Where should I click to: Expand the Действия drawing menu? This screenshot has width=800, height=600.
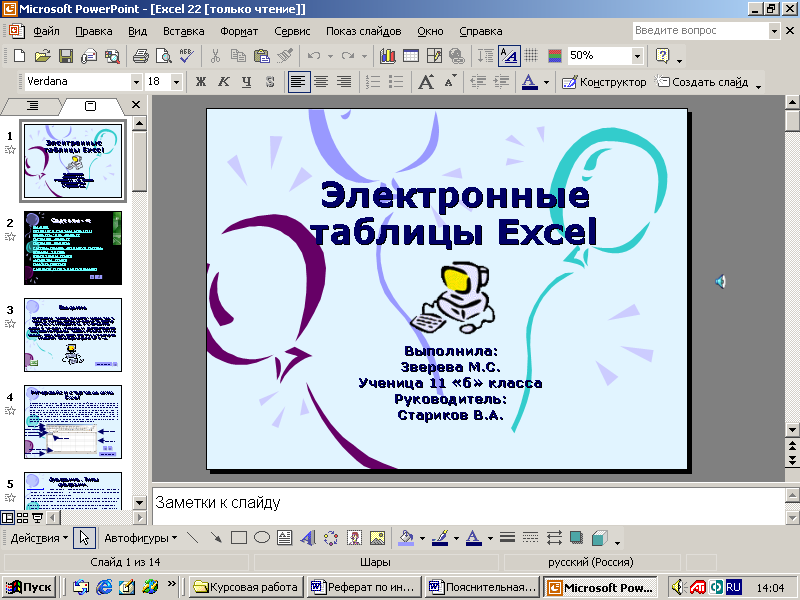(39, 538)
